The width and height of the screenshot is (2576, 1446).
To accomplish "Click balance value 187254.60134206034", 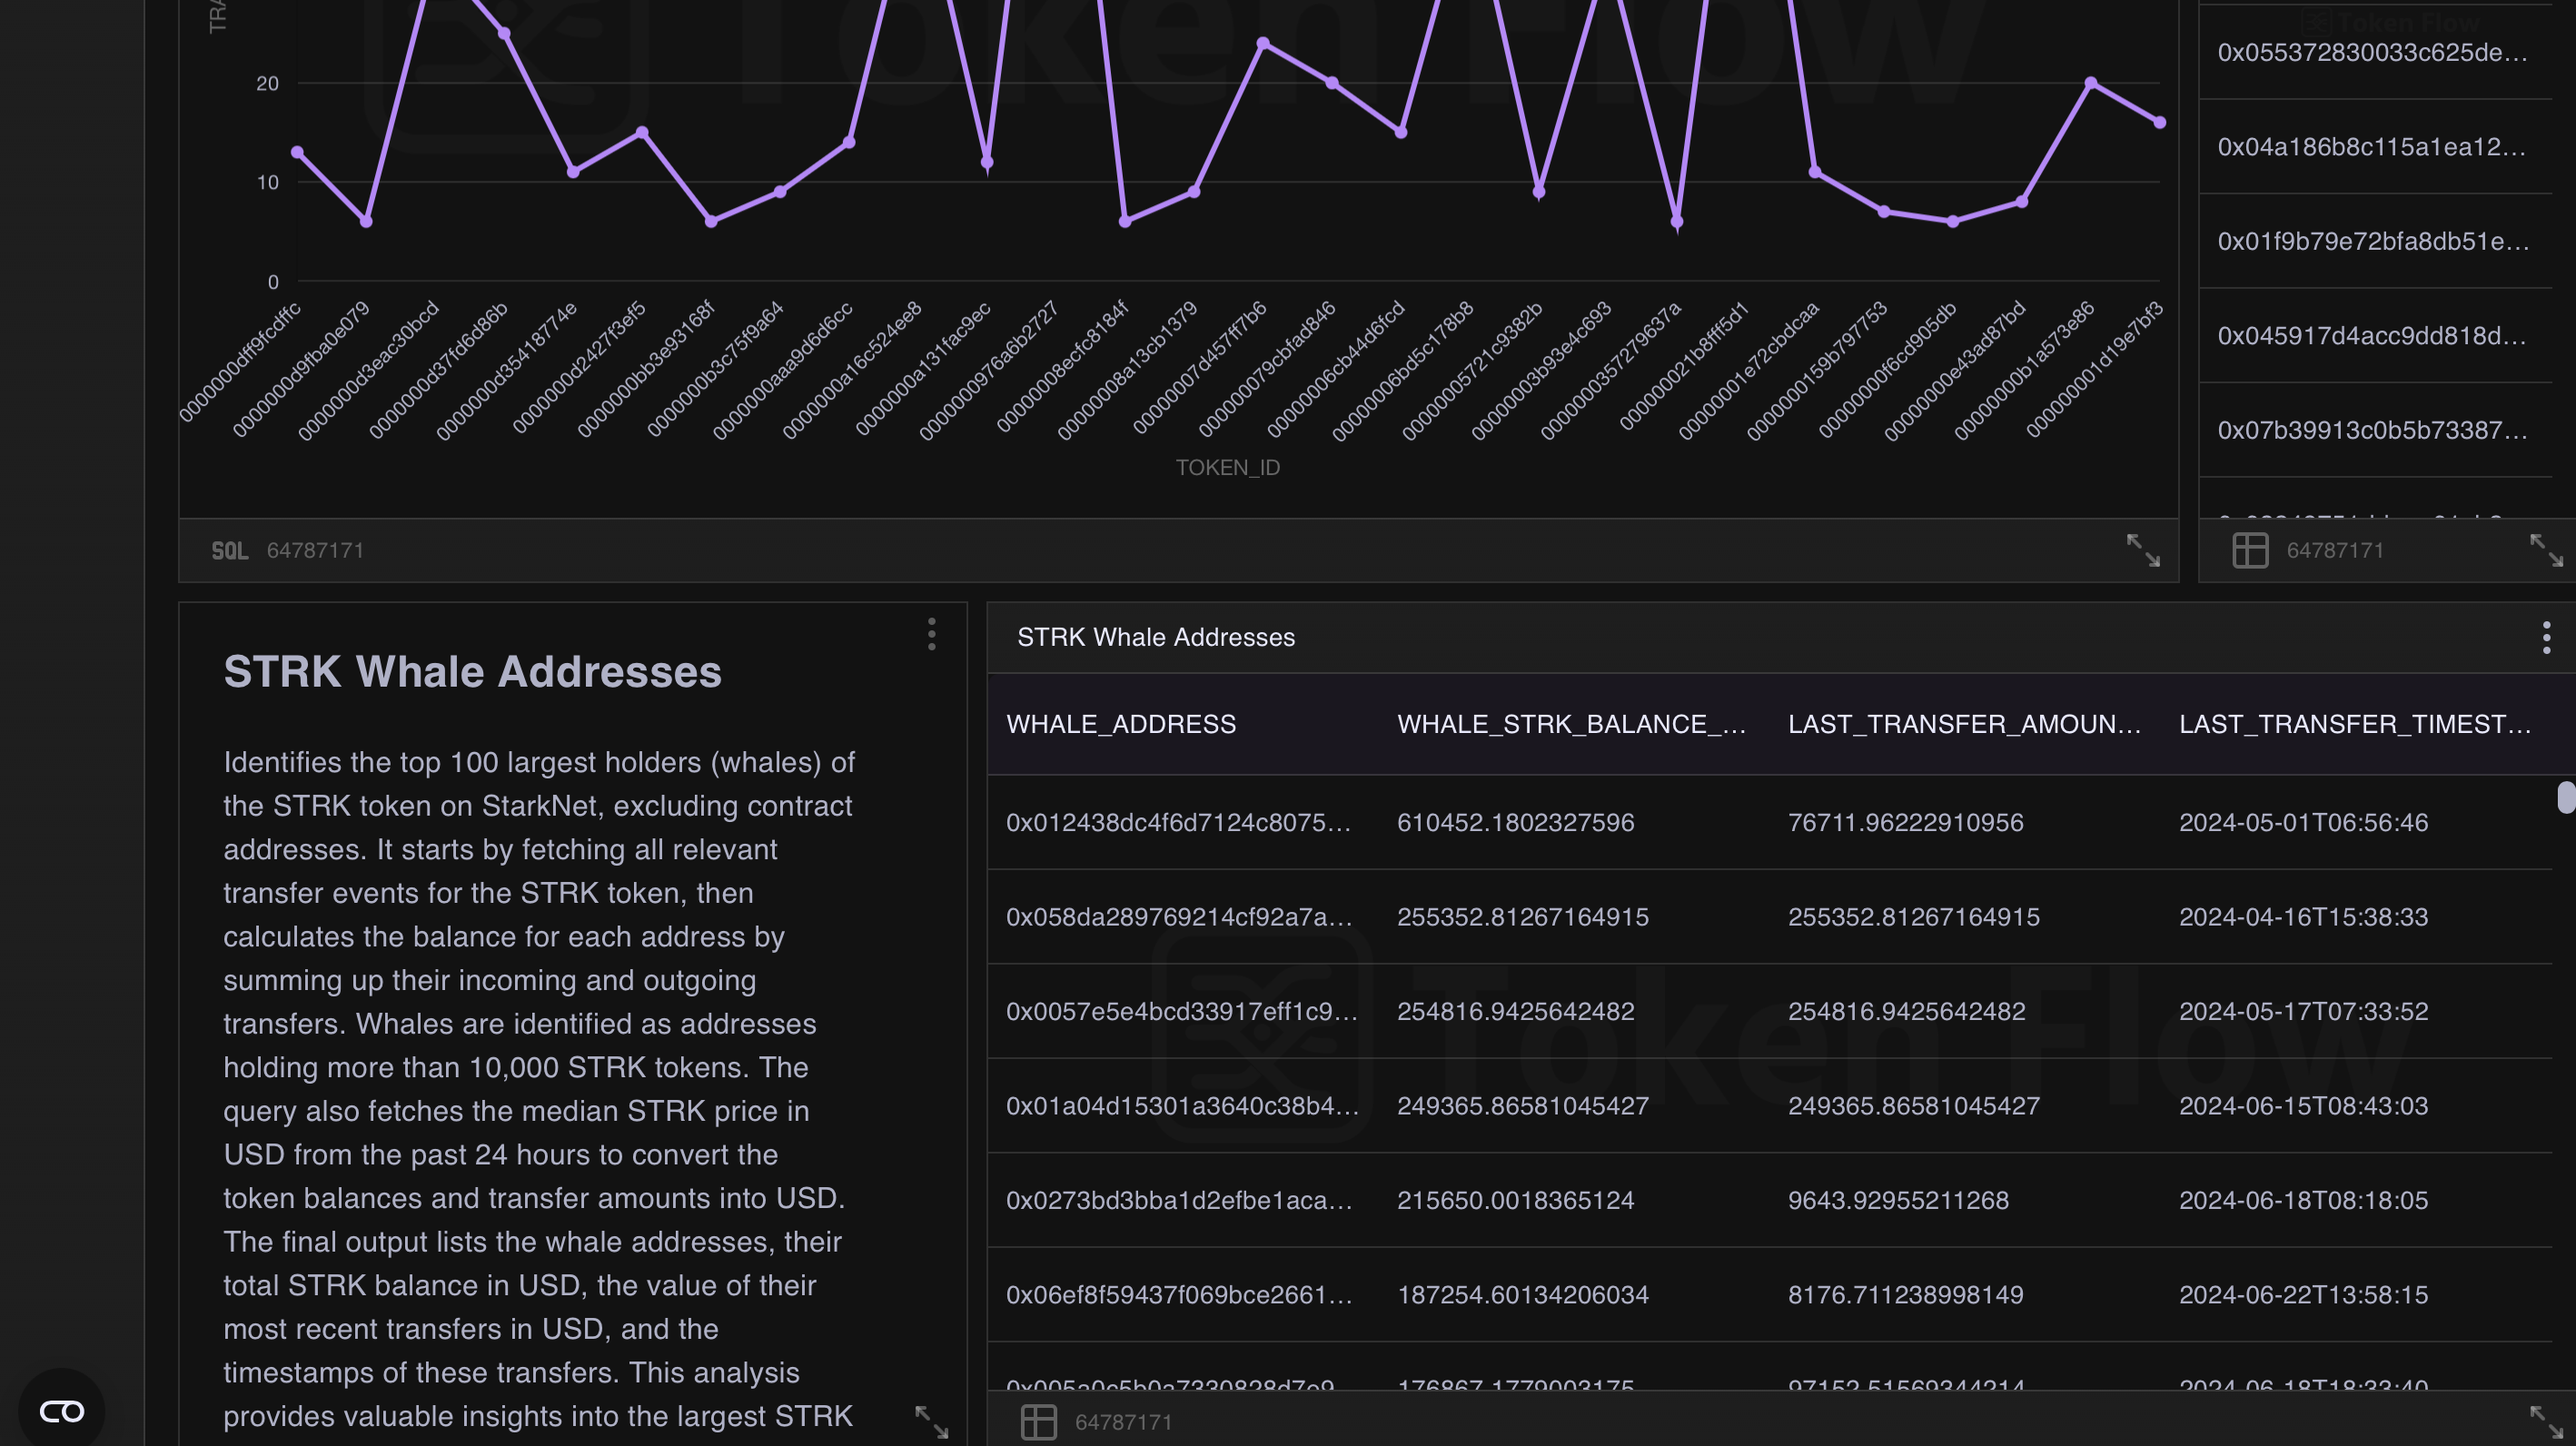I will tap(1522, 1295).
